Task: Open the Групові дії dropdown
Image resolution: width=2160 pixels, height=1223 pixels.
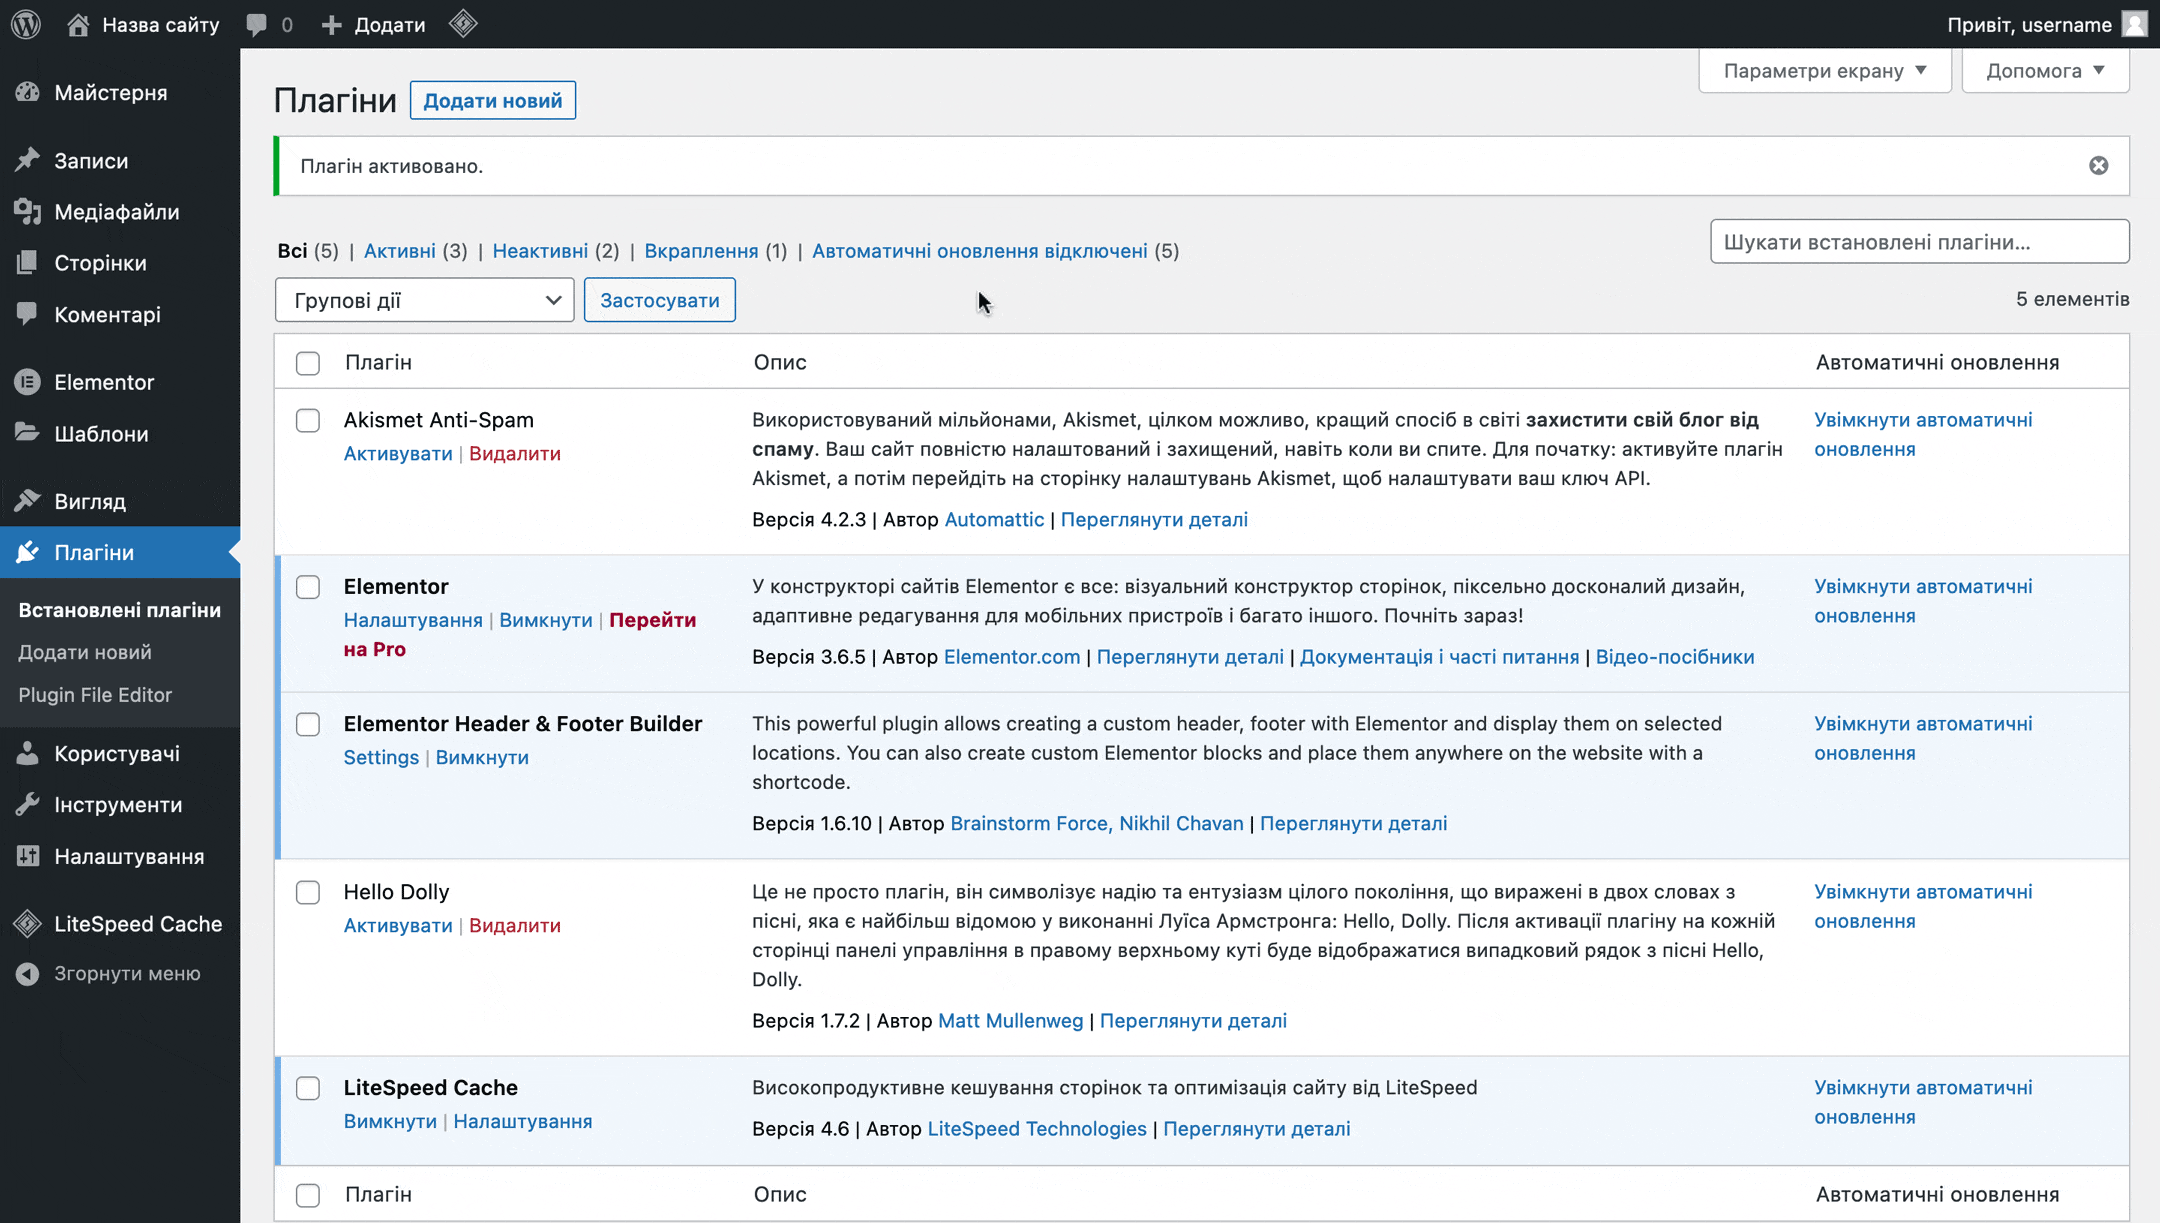Action: pos(424,300)
